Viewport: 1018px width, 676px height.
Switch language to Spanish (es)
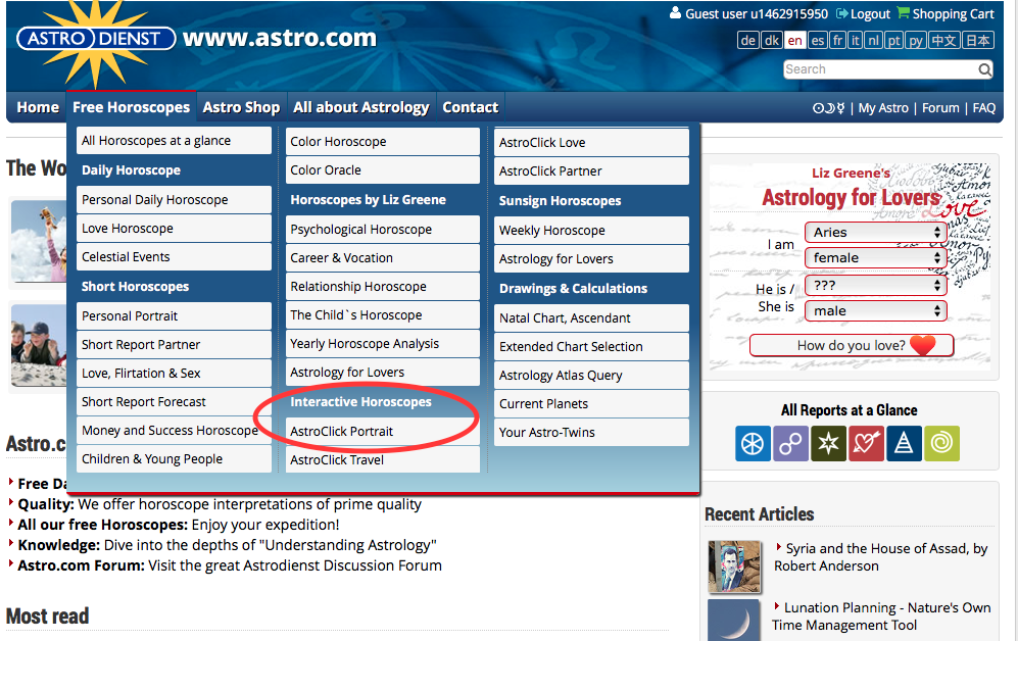click(818, 40)
